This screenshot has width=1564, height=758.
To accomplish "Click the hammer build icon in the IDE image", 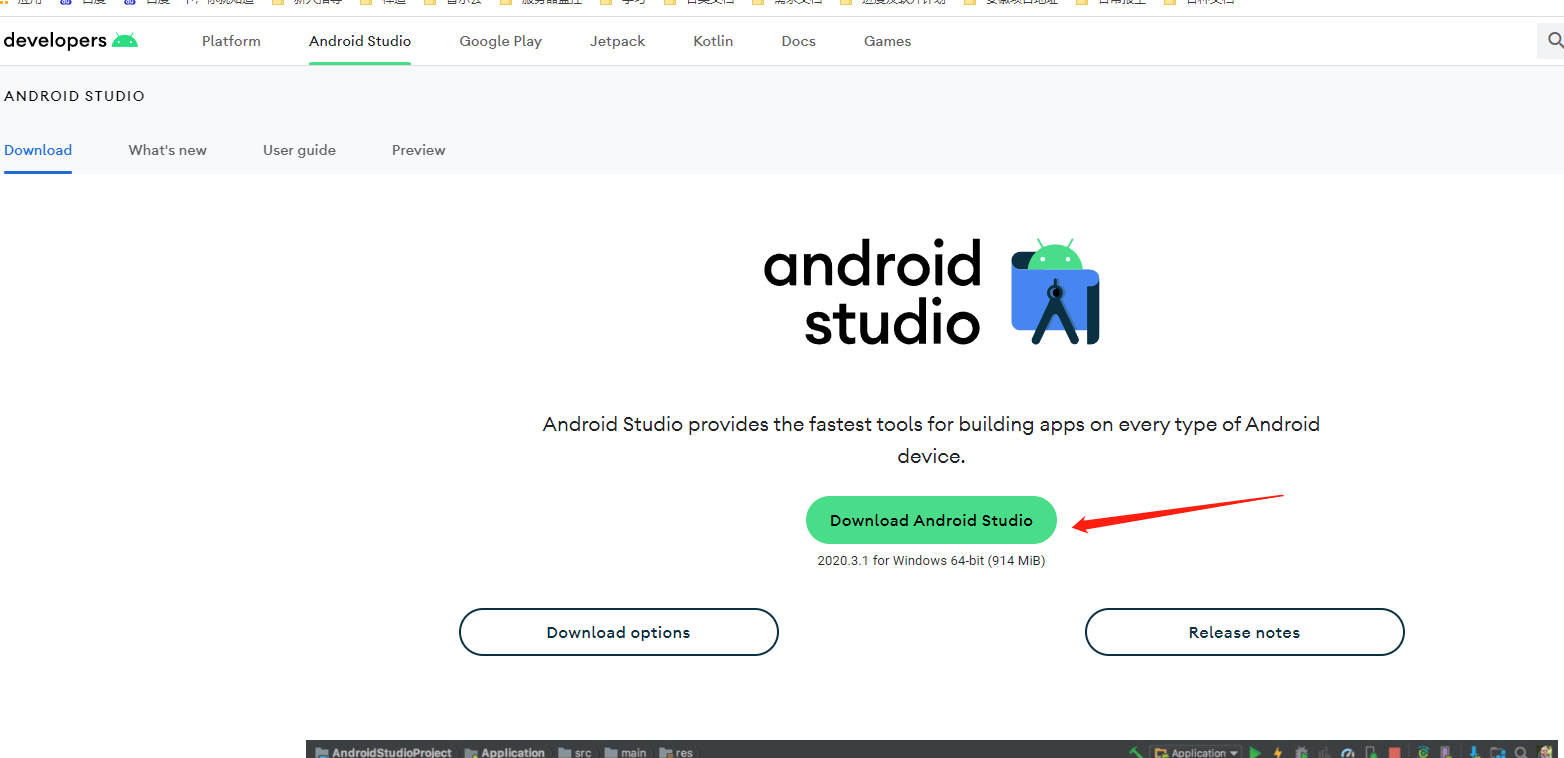I will [1136, 752].
